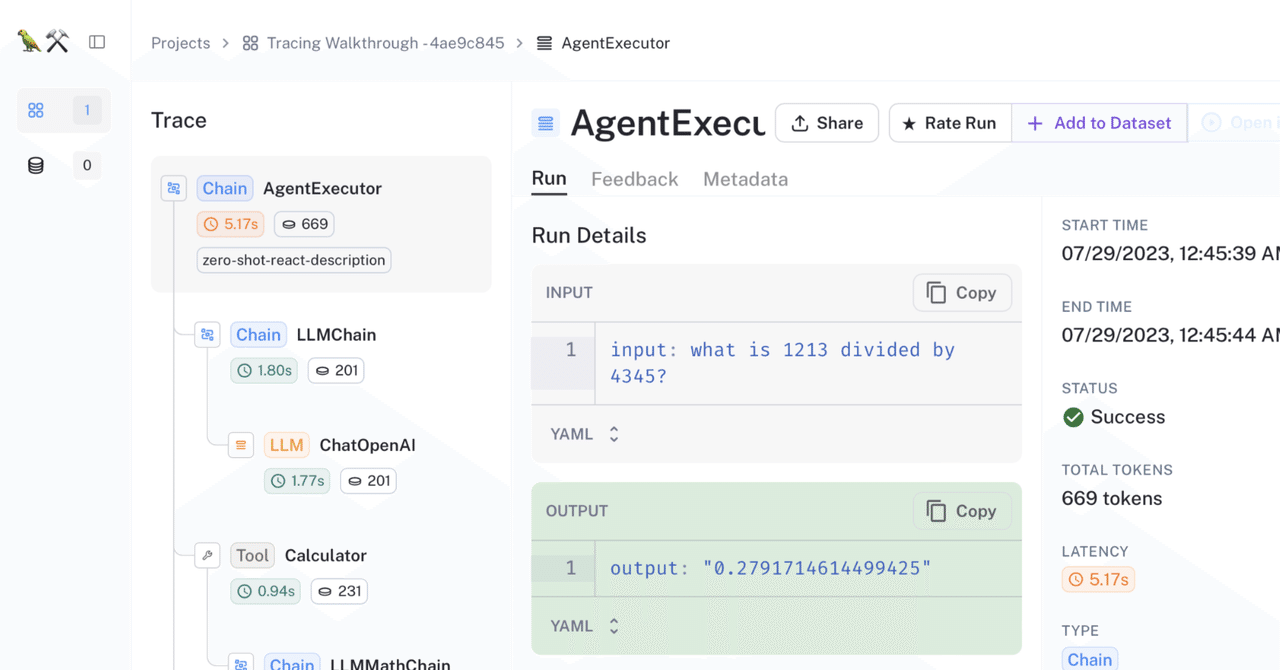1280x670 pixels.
Task: Open the output YAML format dropdown
Action: pos(585,626)
